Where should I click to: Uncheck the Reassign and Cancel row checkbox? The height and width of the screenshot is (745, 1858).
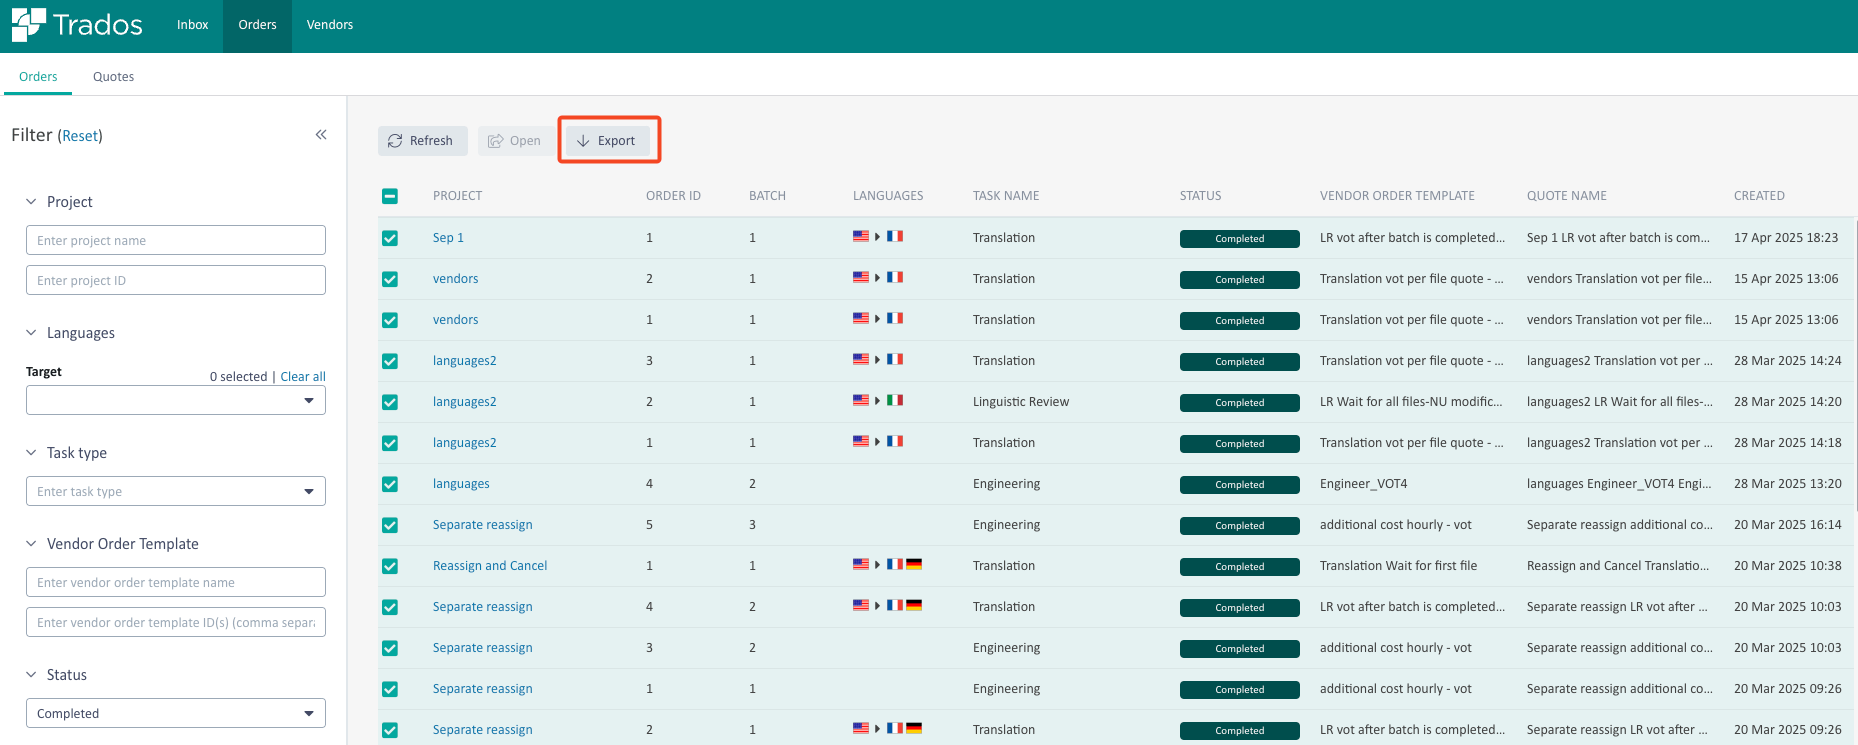(x=390, y=566)
